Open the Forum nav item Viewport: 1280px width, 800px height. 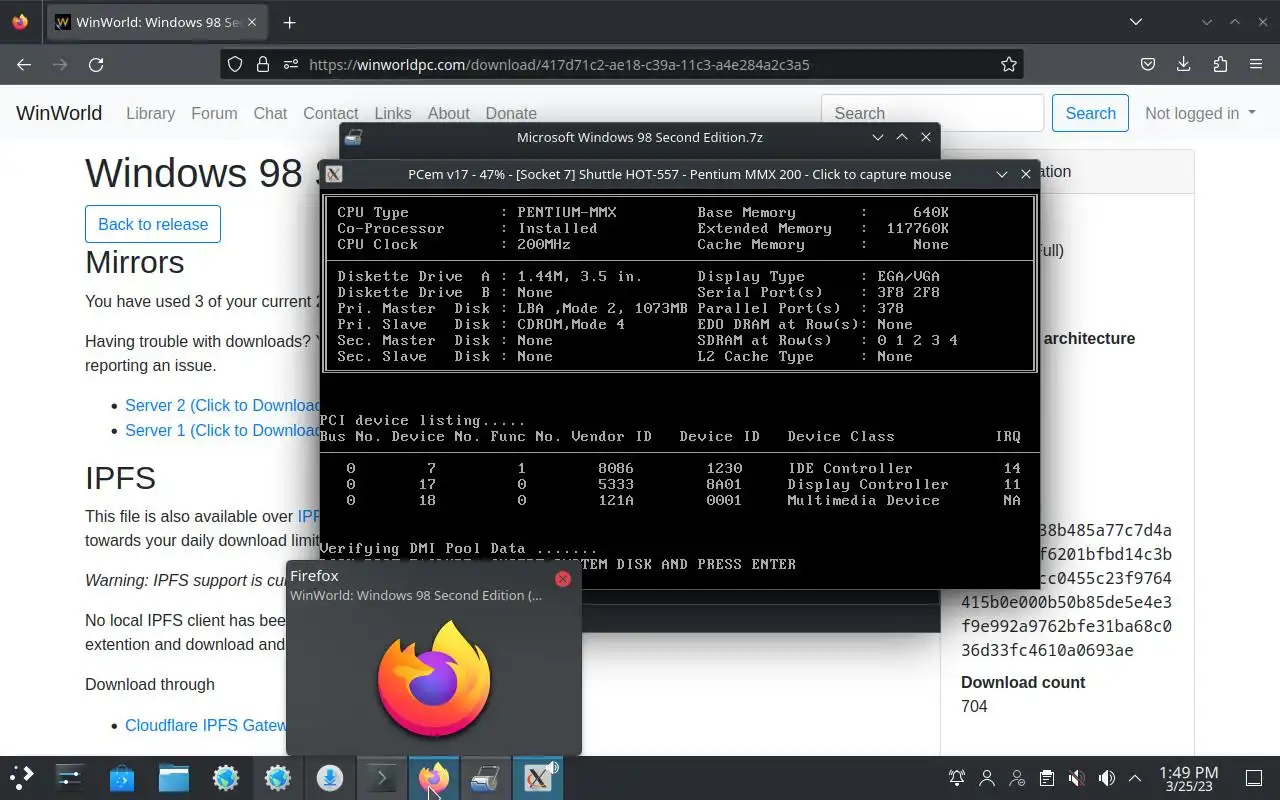[x=214, y=113]
